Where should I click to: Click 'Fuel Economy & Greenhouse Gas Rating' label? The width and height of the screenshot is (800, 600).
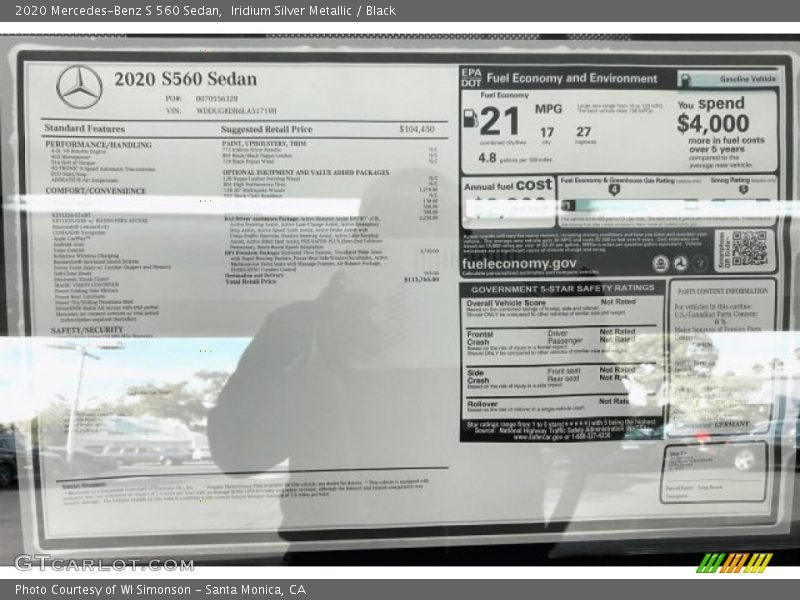point(617,180)
